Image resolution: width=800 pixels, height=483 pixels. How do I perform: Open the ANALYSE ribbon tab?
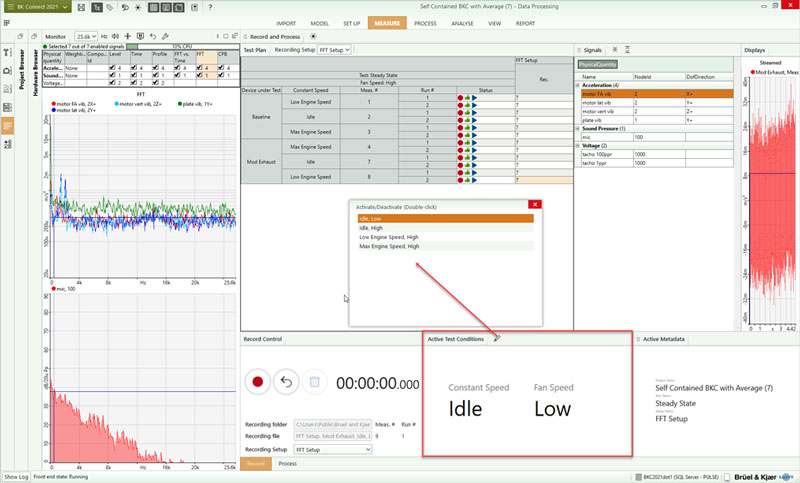(462, 23)
